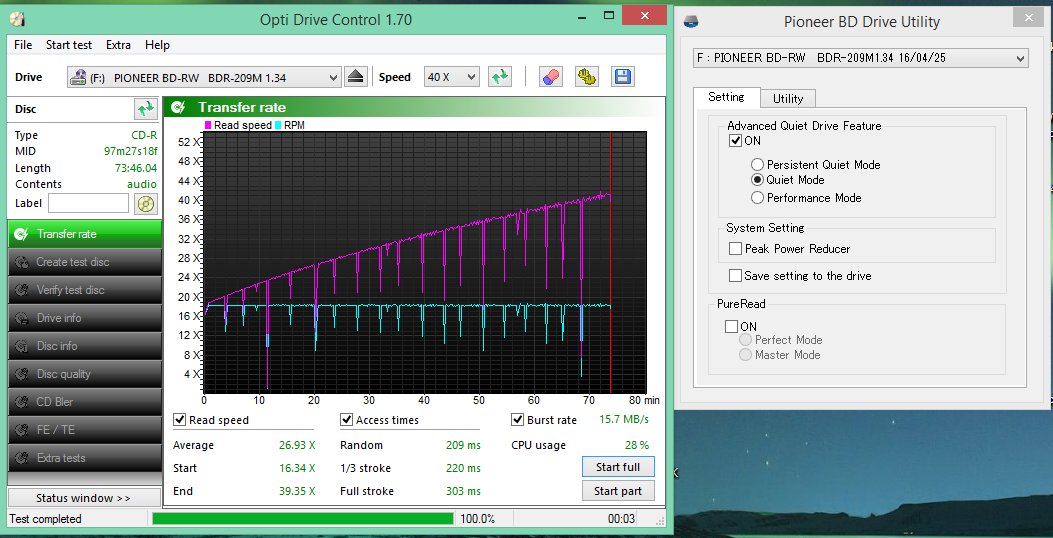Viewport: 1053px width, 538px height.
Task: Click the test progress bar
Action: [303, 519]
